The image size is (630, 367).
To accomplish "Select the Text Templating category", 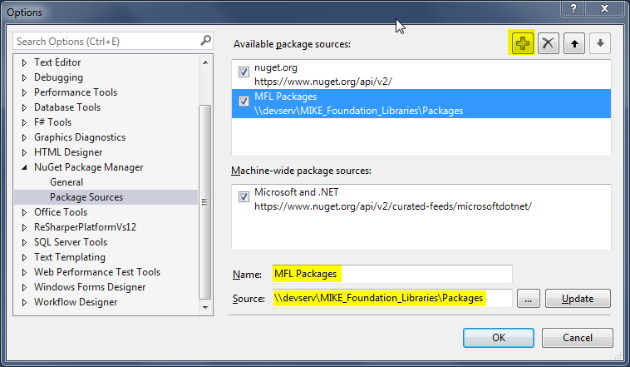I will pos(70,257).
